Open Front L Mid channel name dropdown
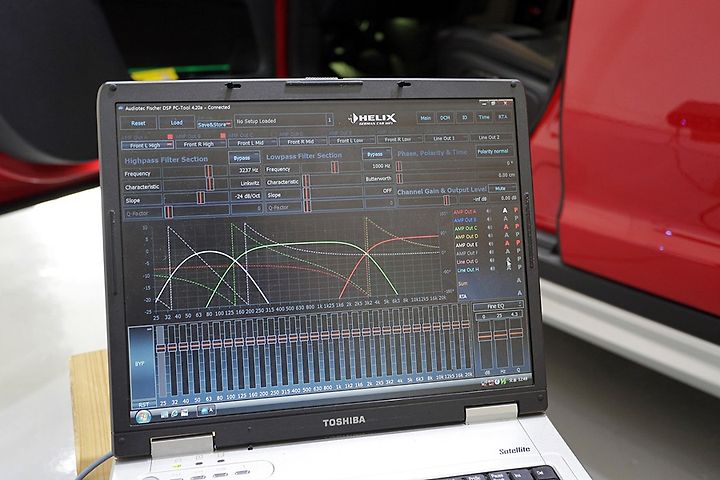Image resolution: width=720 pixels, height=480 pixels. (x=252, y=143)
